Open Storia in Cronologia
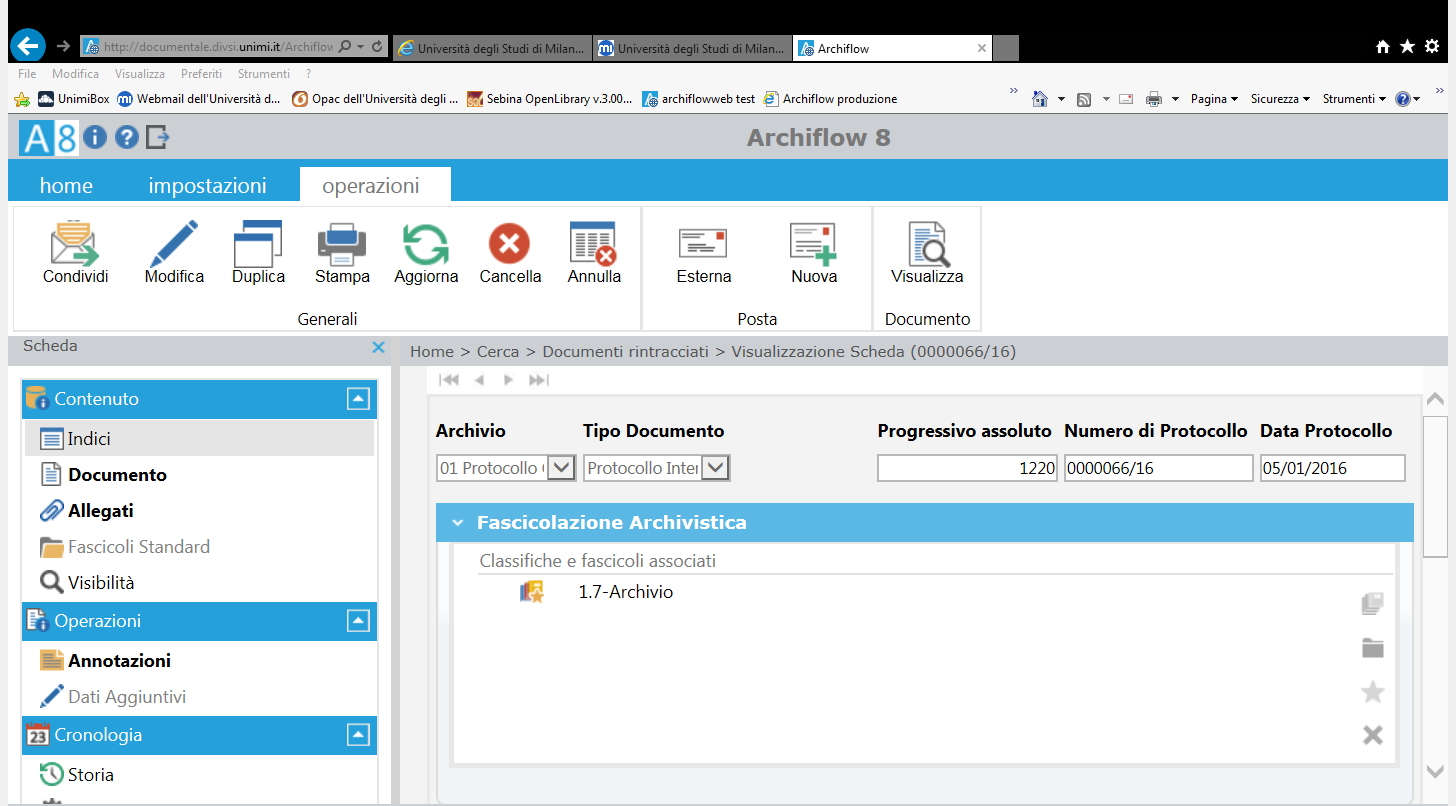Image resolution: width=1456 pixels, height=806 pixels. pos(91,775)
